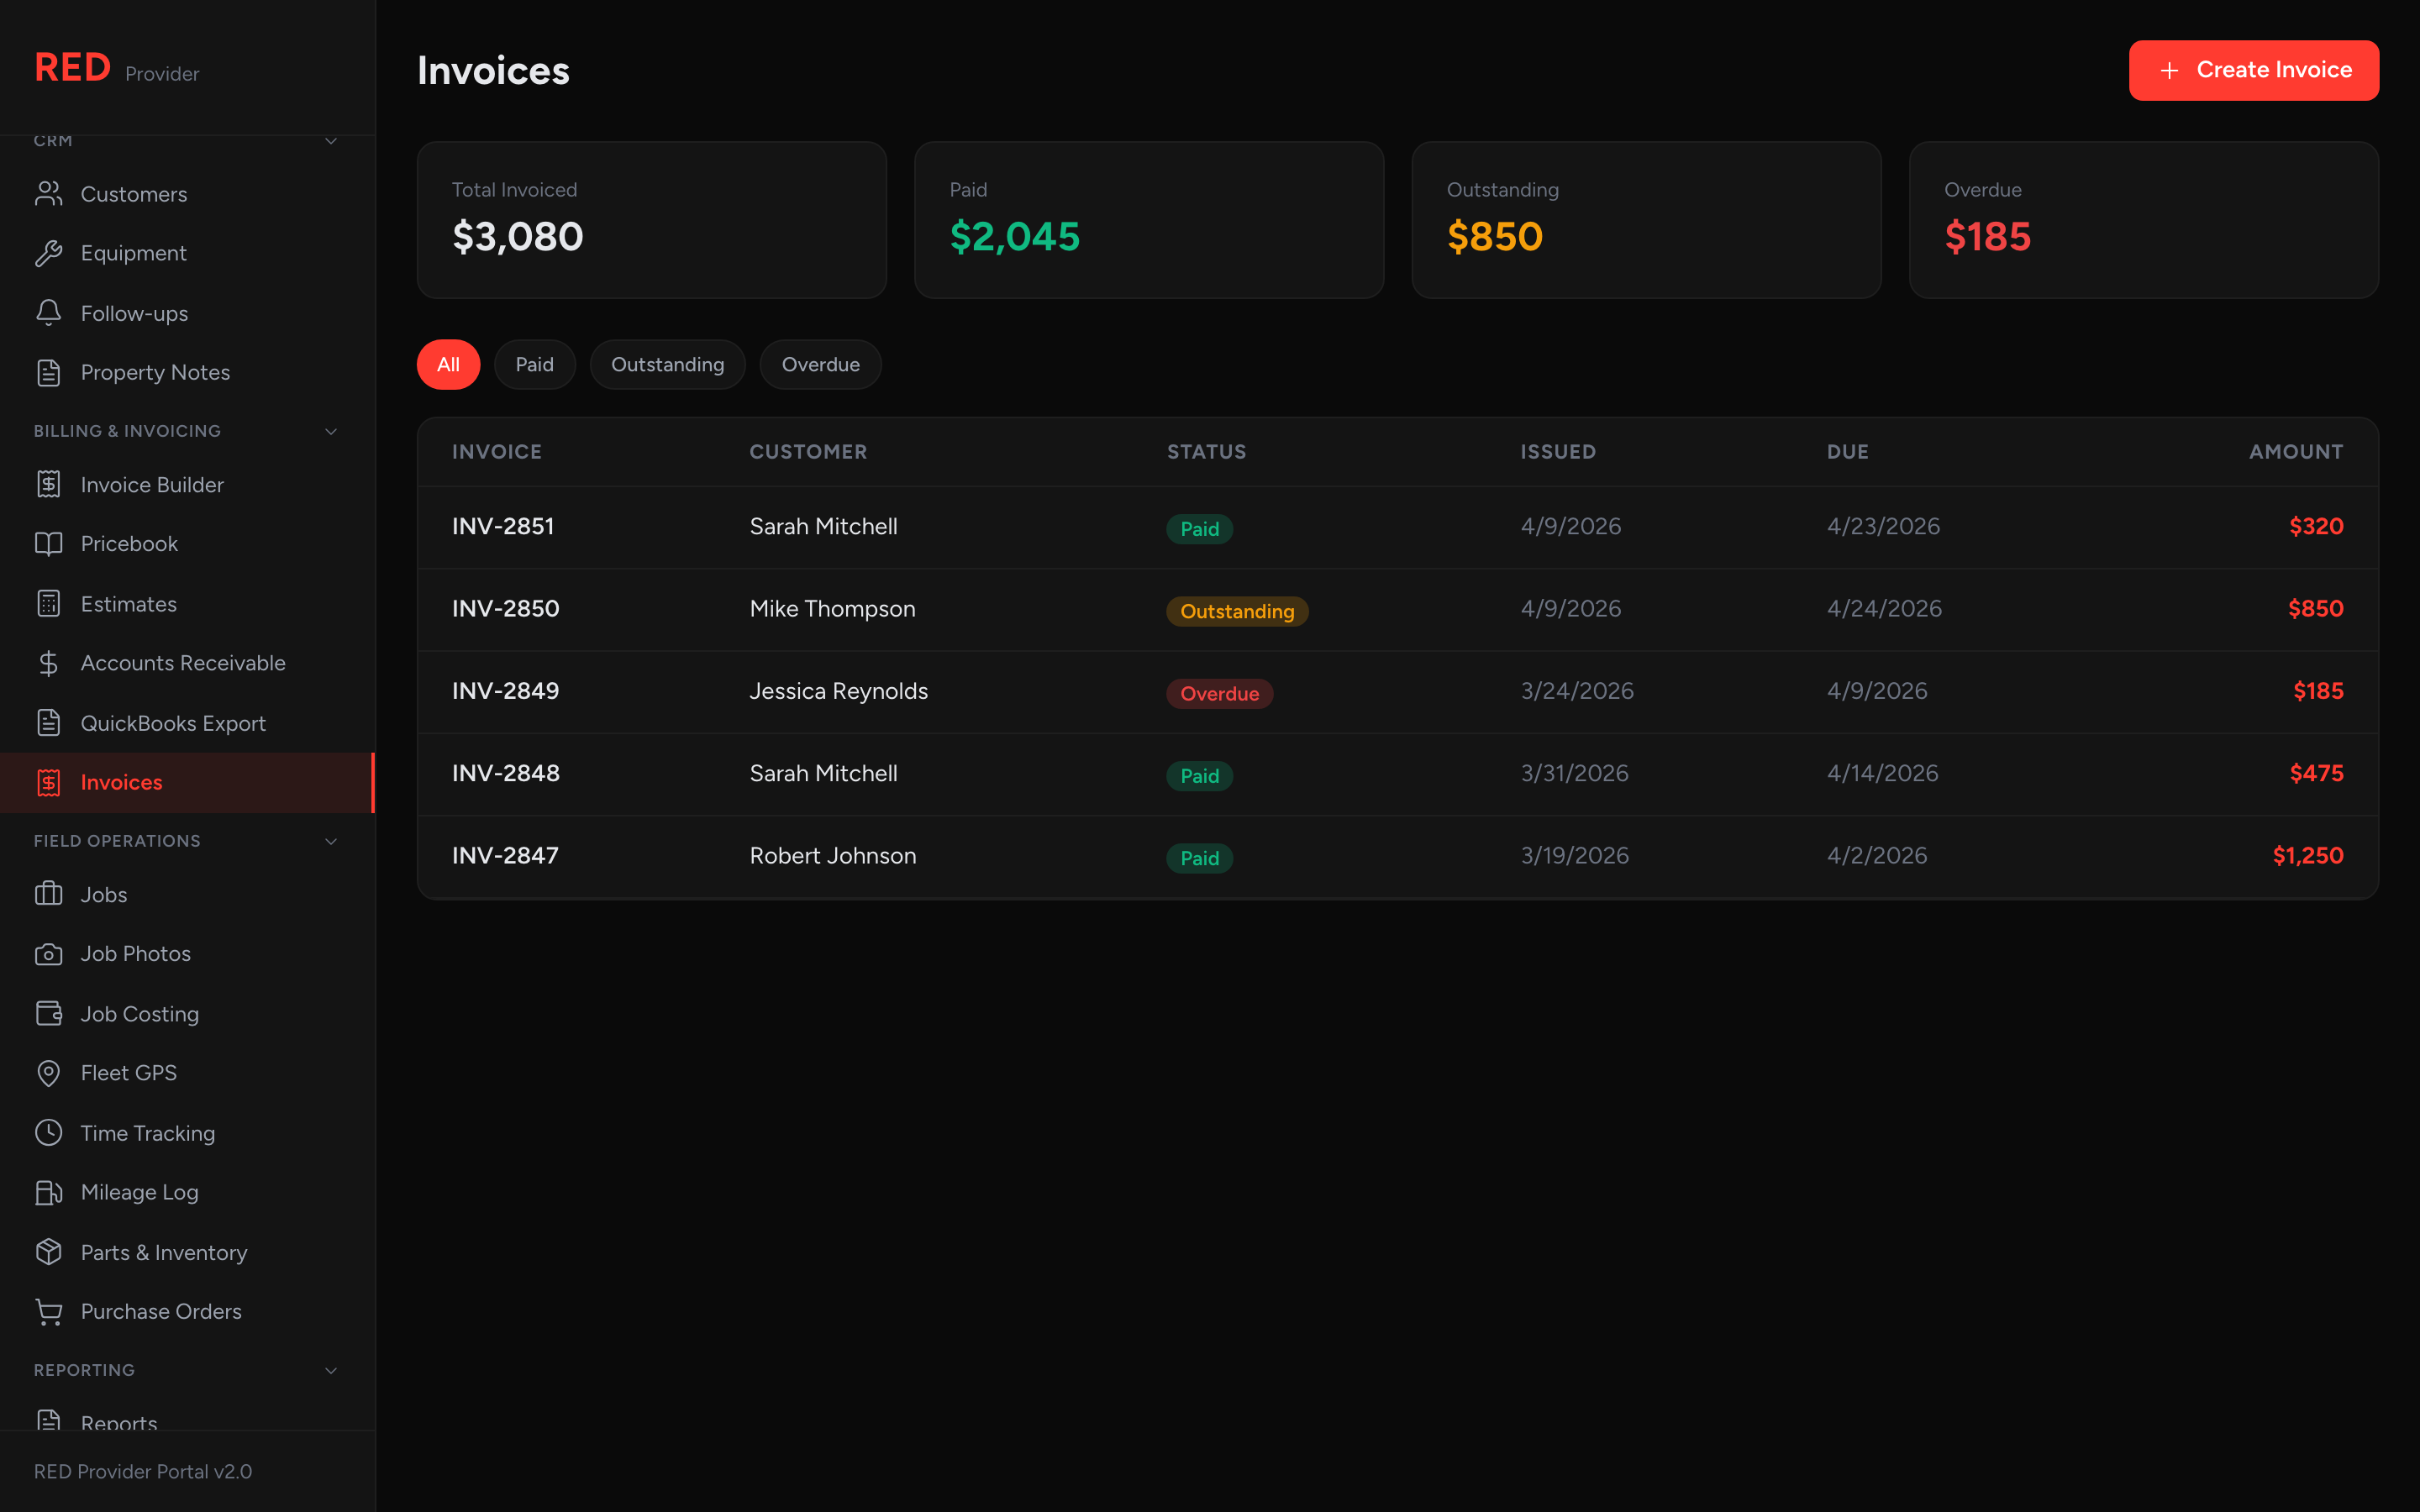Select the All filter pill
The width and height of the screenshot is (2420, 1512).
click(x=448, y=364)
